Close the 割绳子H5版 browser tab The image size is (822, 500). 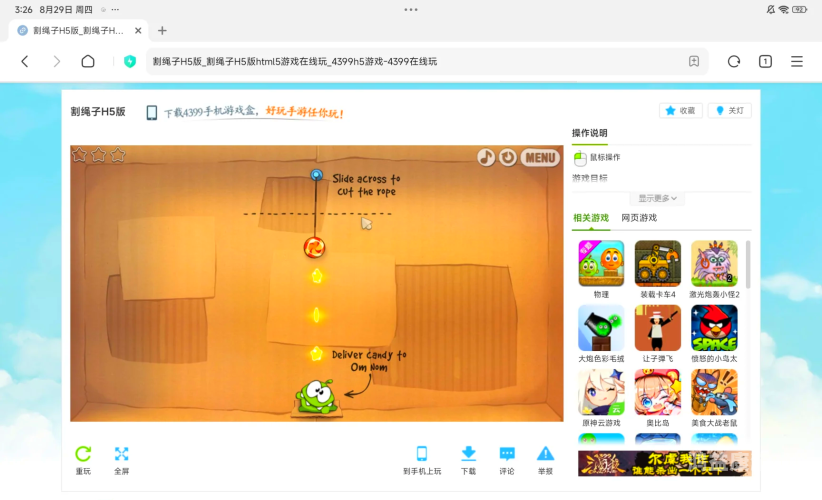(138, 30)
